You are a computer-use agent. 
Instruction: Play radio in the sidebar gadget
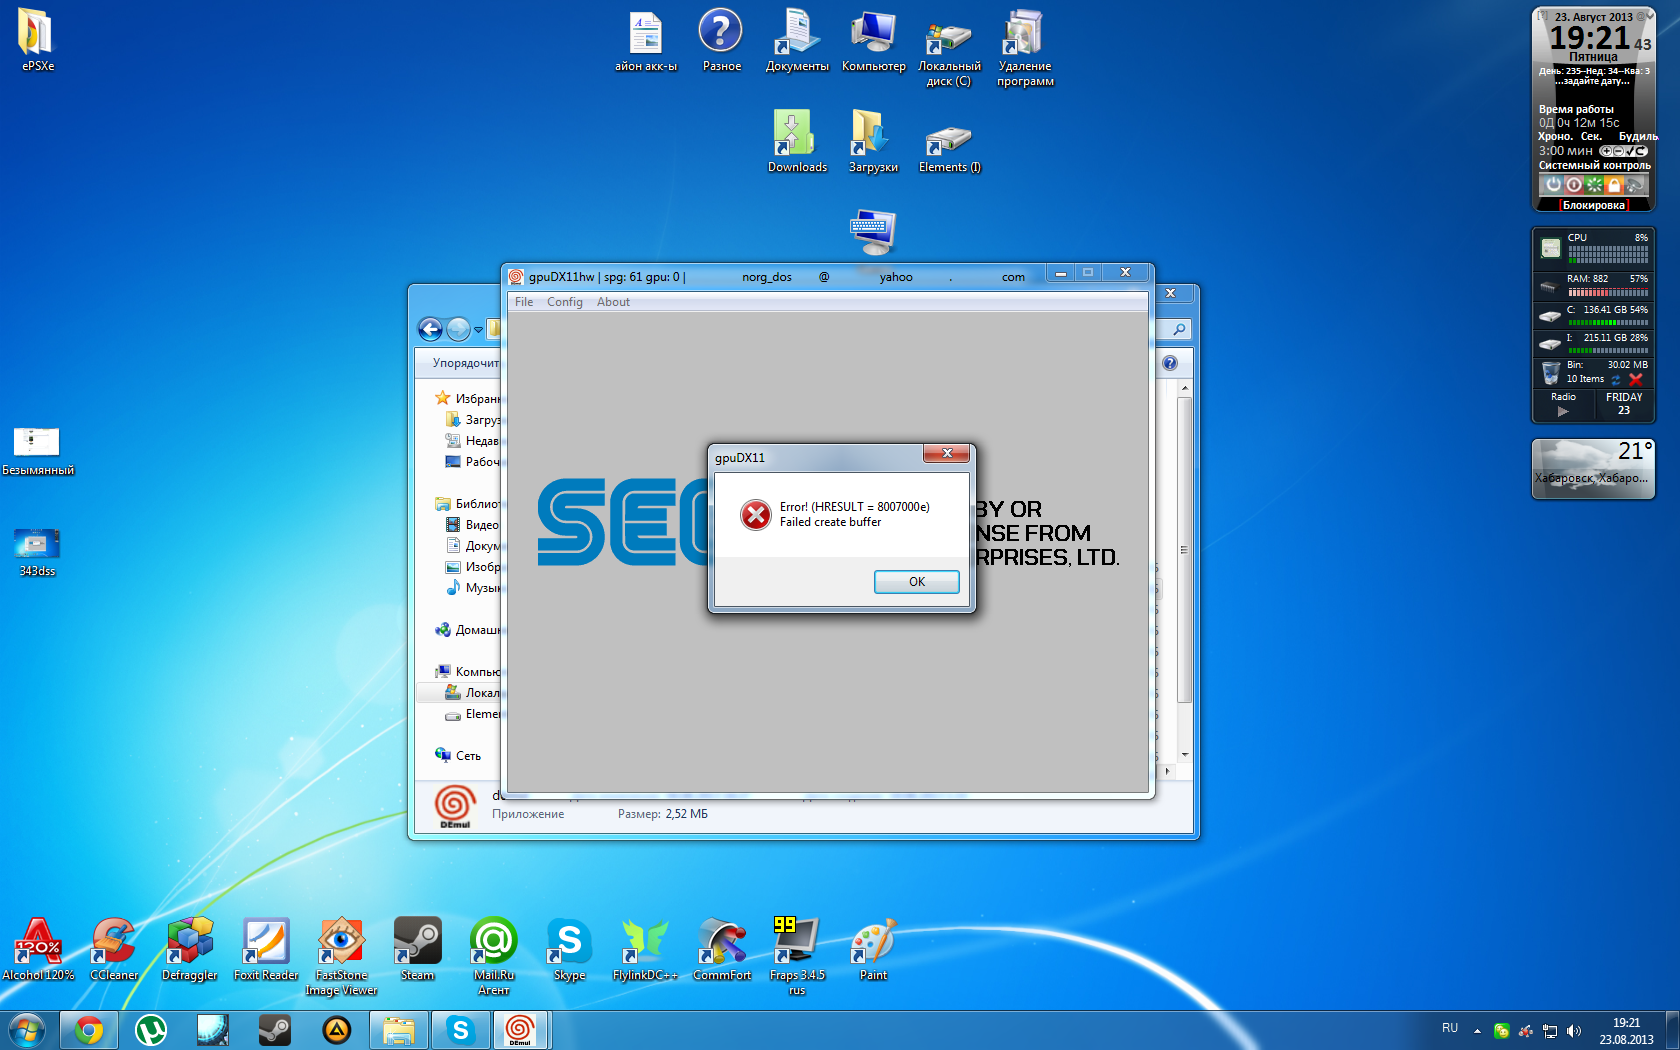pos(1563,411)
